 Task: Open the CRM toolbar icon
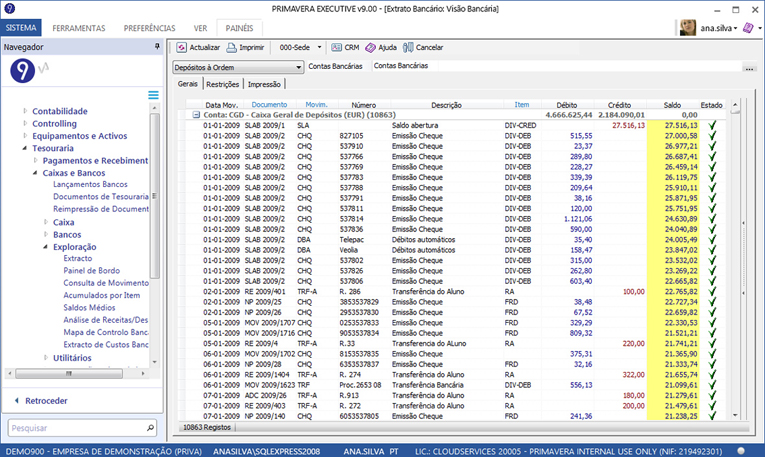(x=337, y=47)
